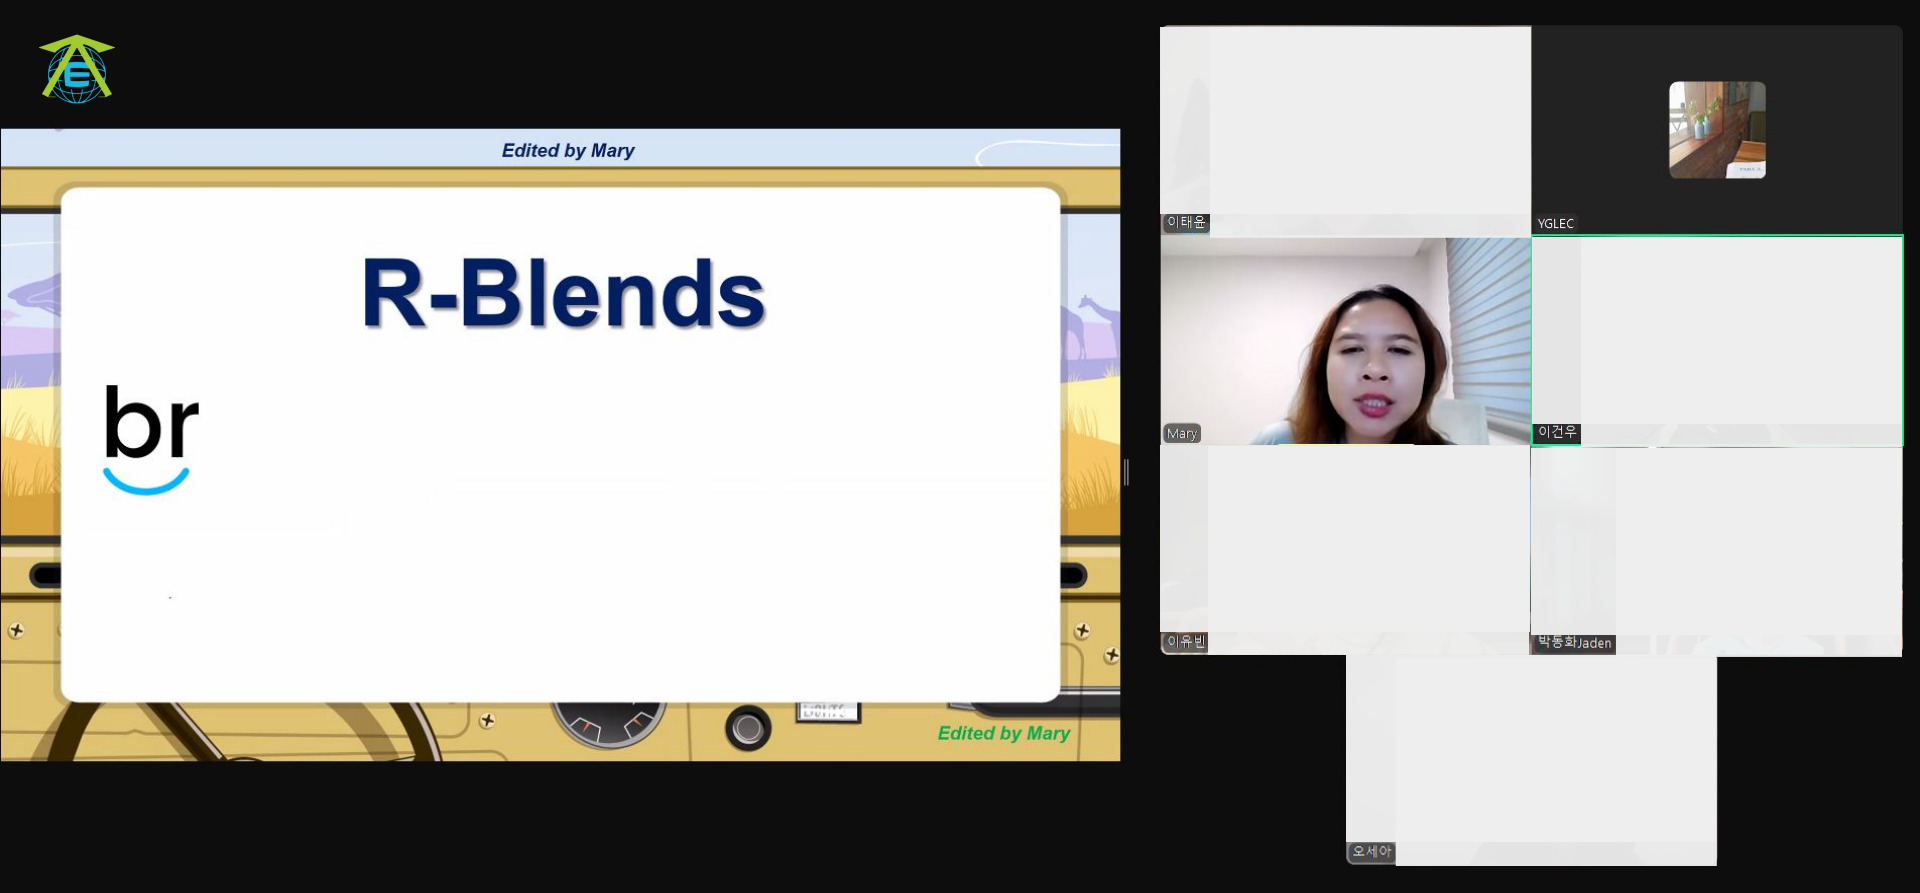The width and height of the screenshot is (1920, 893).
Task: Click the 이건우 name label
Action: pyautogui.click(x=1557, y=432)
